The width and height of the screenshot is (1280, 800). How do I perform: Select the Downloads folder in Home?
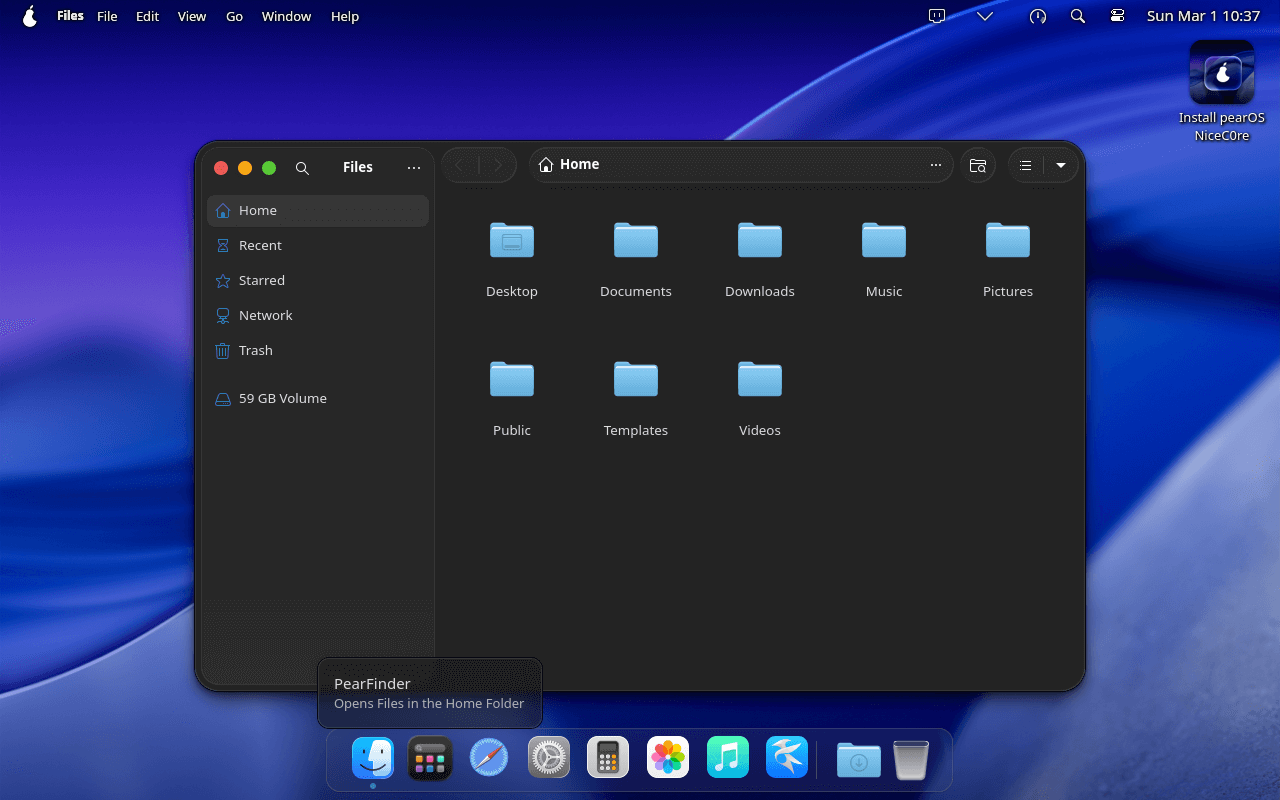coord(760,258)
